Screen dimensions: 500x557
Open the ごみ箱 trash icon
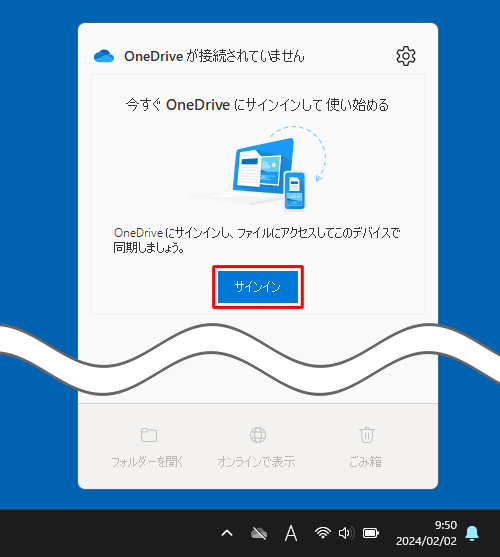coord(366,435)
